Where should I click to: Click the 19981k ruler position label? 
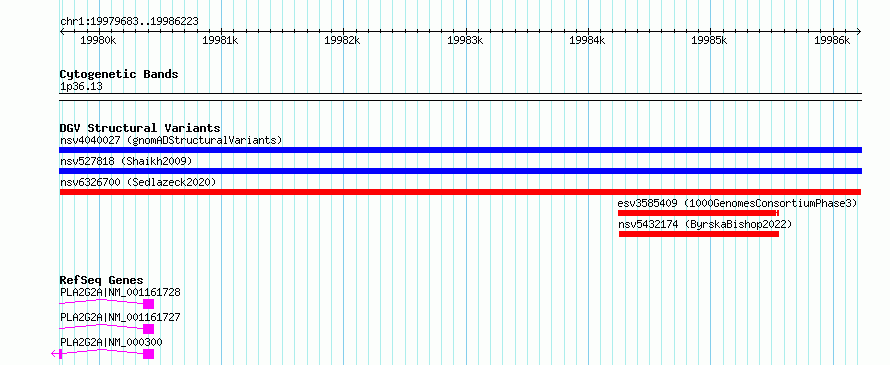(220, 40)
